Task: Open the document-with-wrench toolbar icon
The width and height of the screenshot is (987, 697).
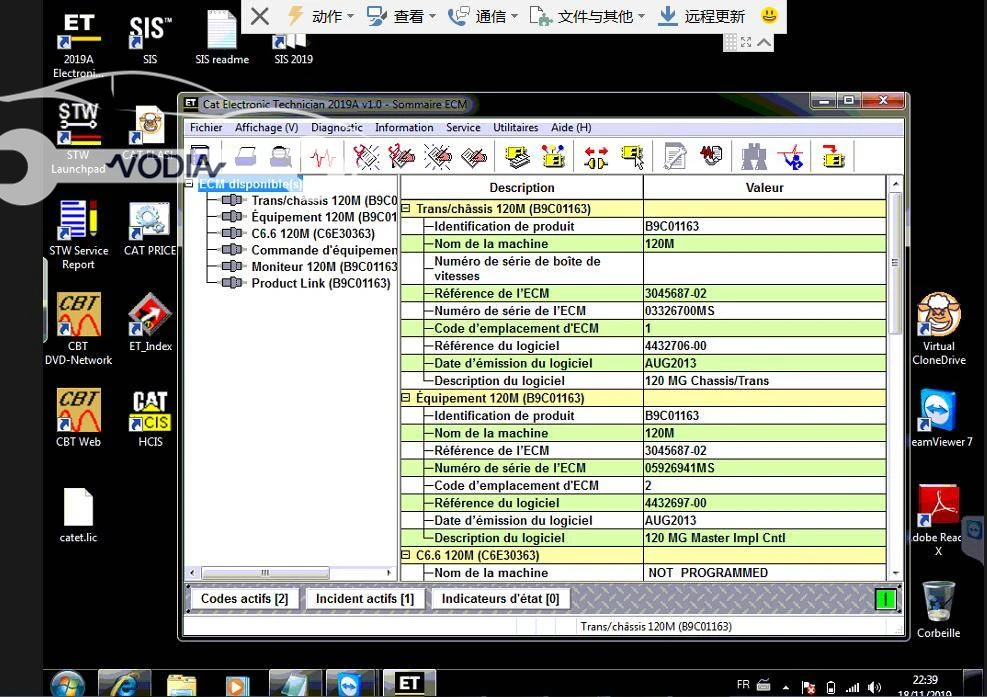Action: click(675, 157)
